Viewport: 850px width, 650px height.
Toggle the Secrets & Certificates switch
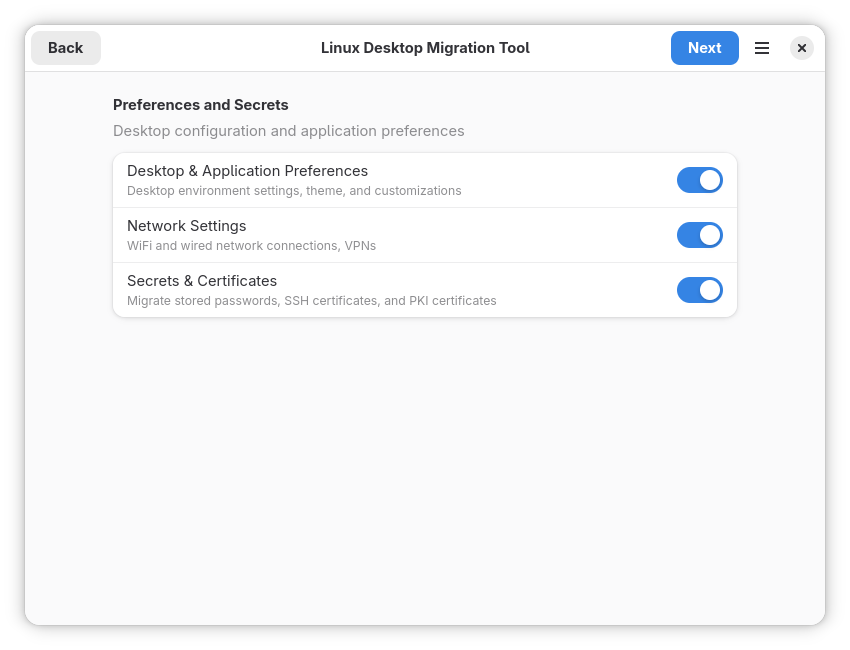[699, 290]
